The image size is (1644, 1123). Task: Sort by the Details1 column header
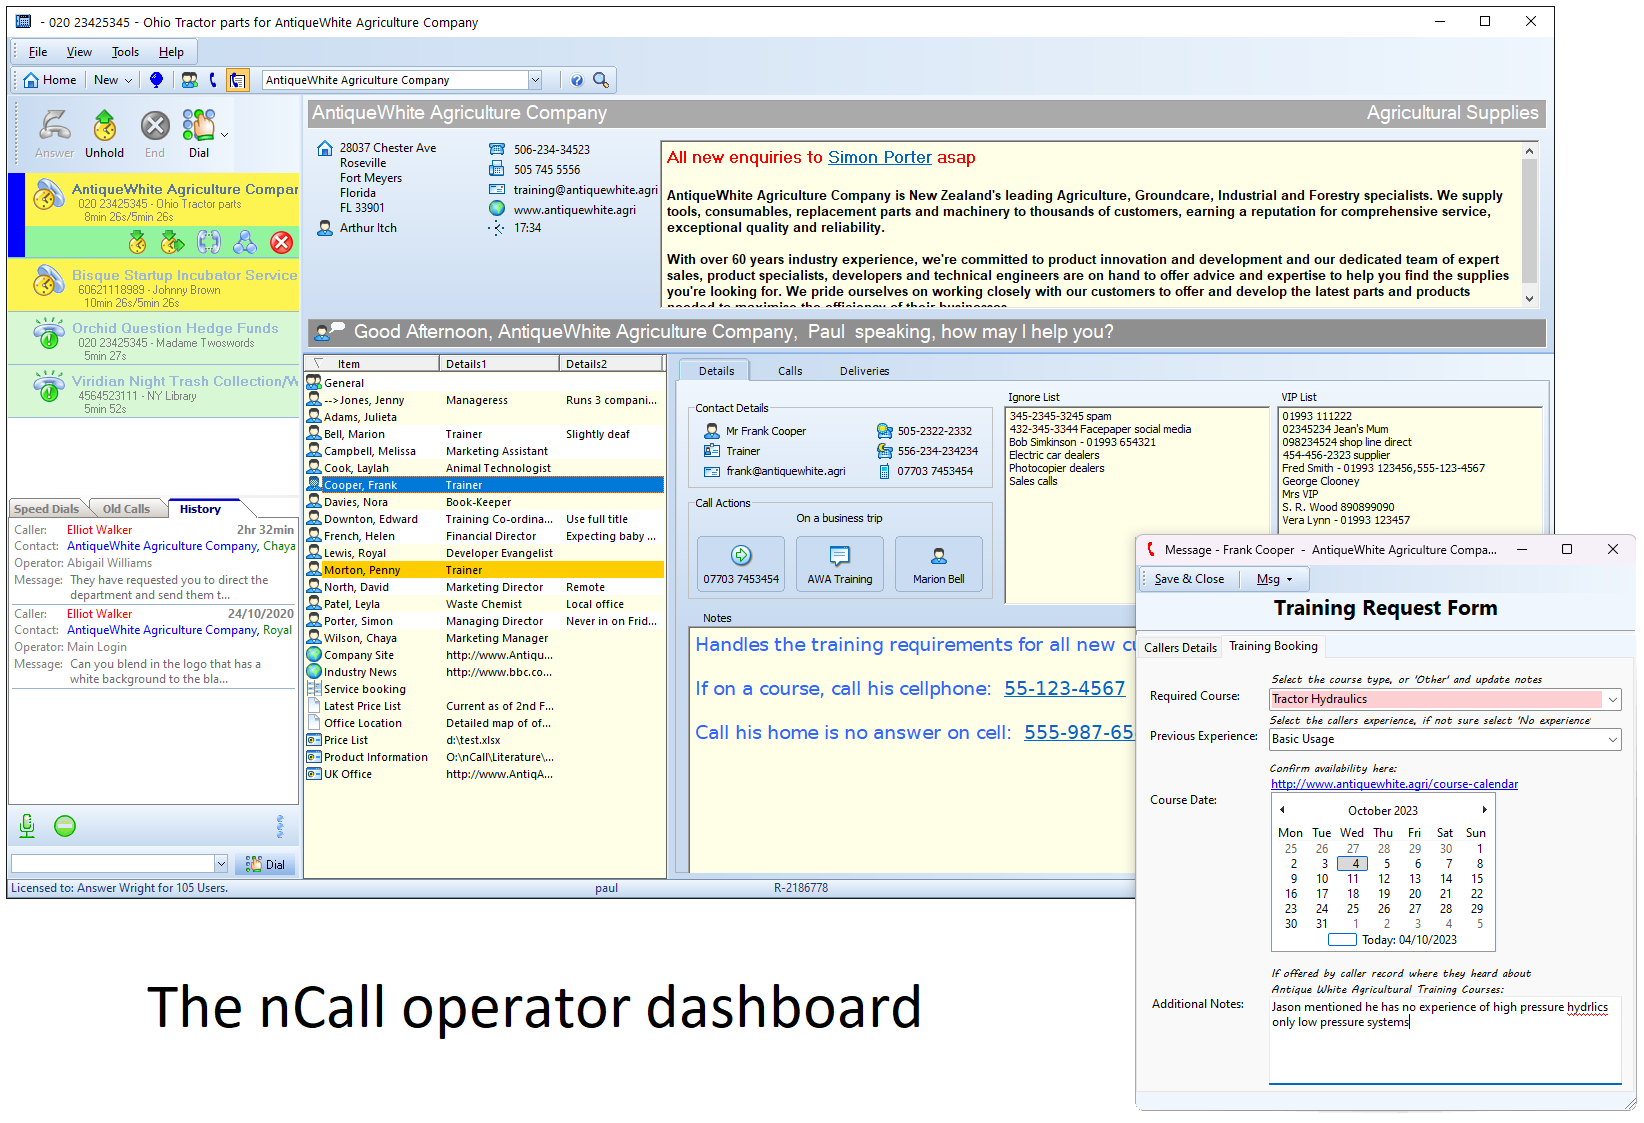coord(498,364)
